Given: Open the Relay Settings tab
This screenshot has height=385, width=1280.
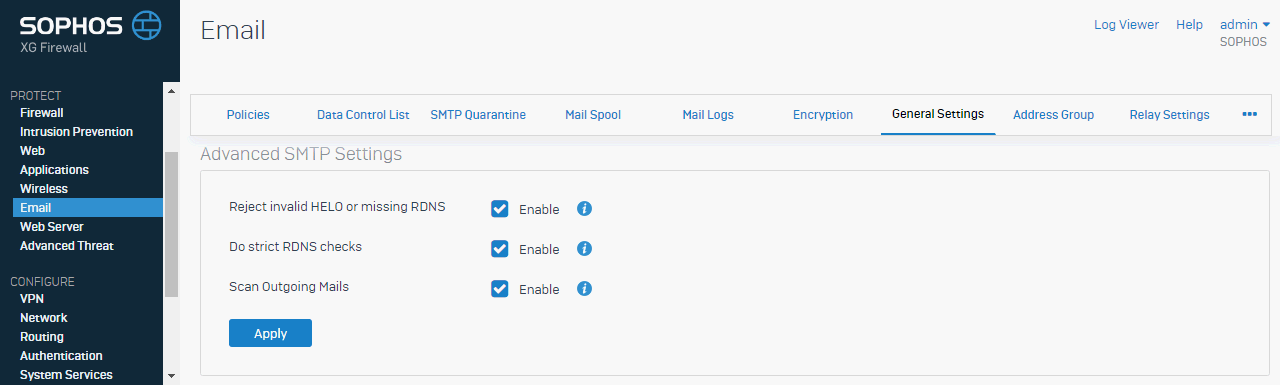Looking at the screenshot, I should click(x=1169, y=115).
